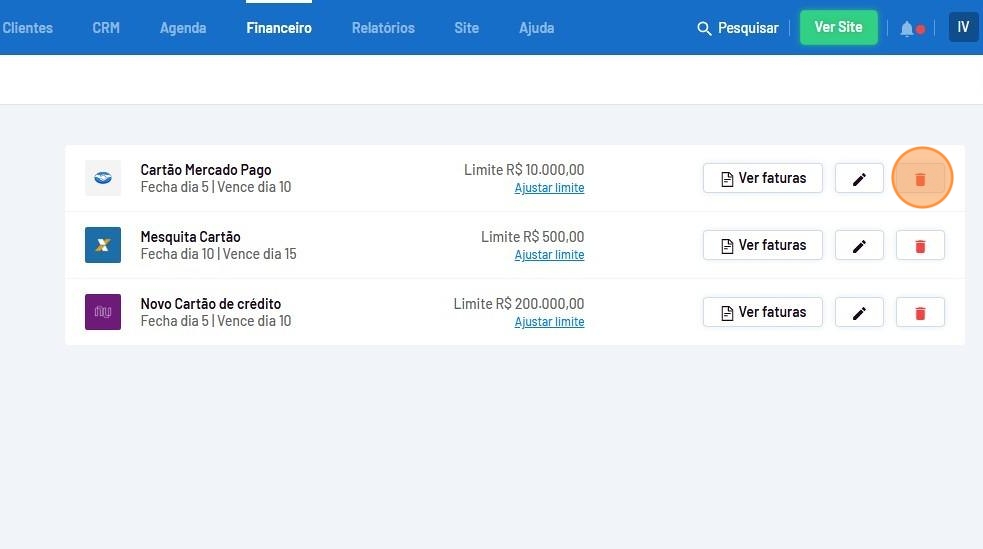The image size is (983, 549).
Task: Switch to the Agenda section
Action: (183, 28)
